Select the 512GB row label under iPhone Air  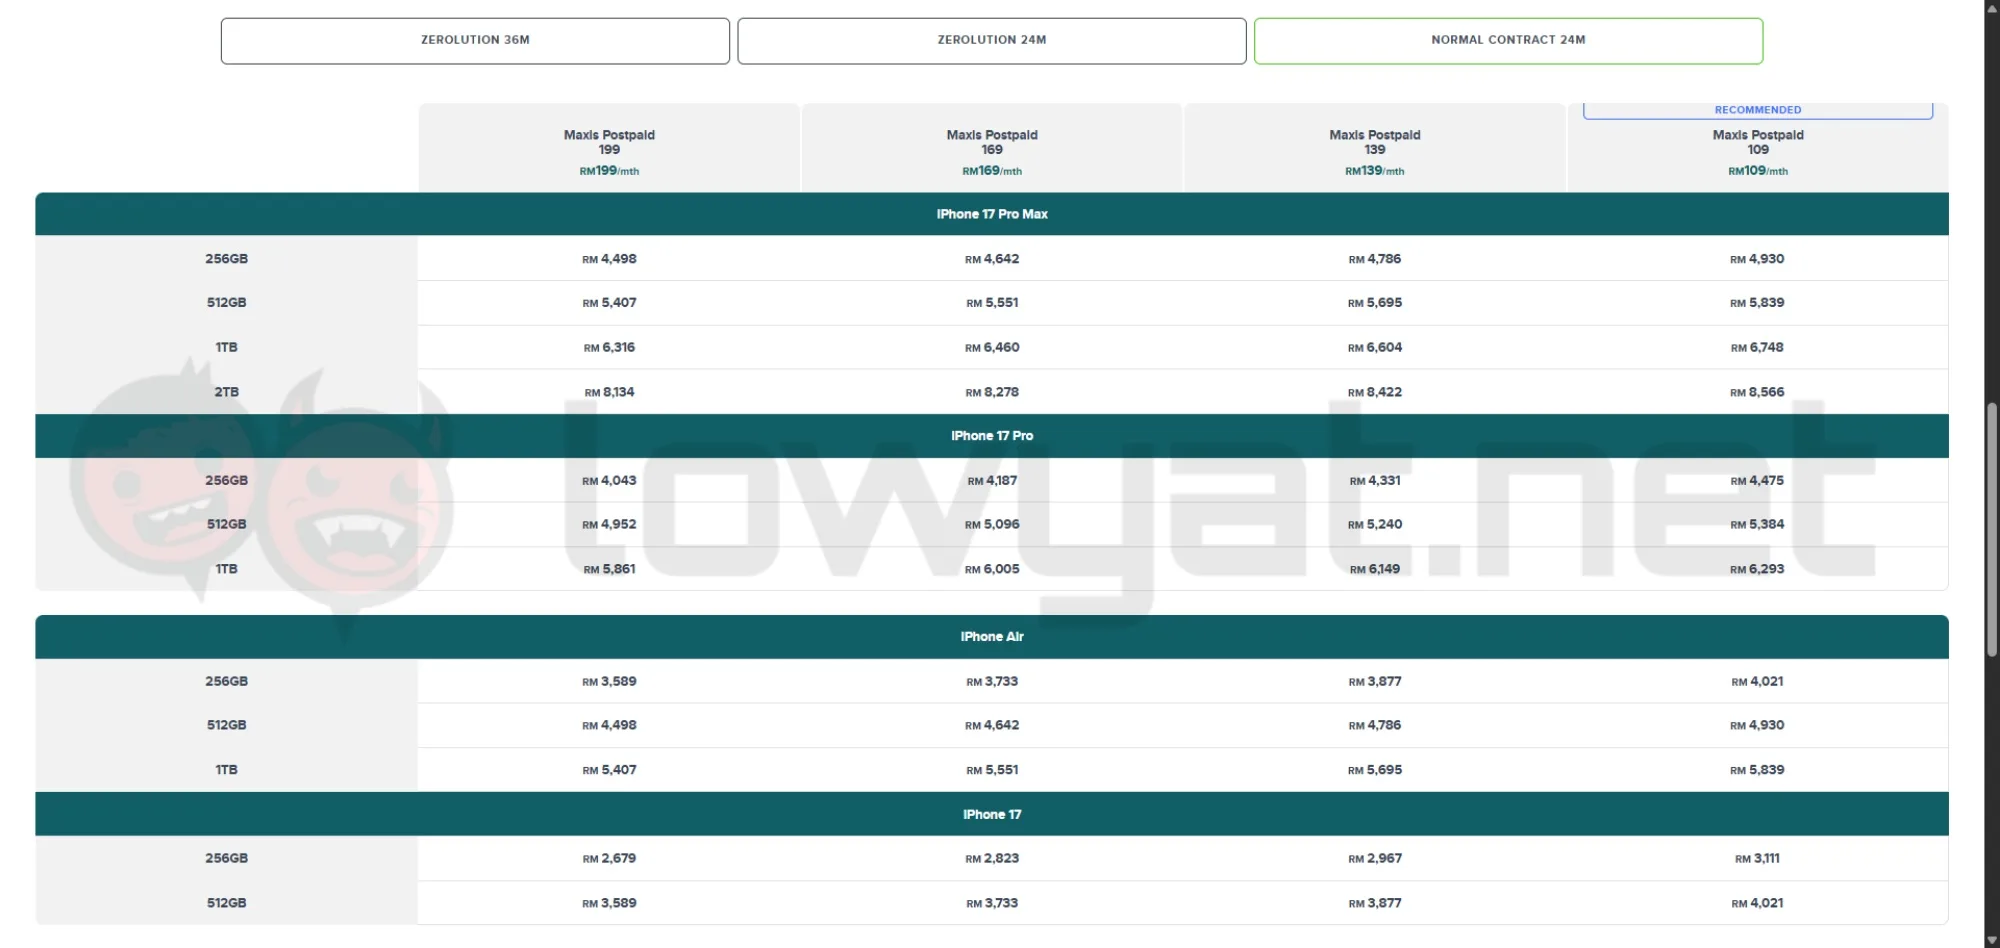click(227, 726)
